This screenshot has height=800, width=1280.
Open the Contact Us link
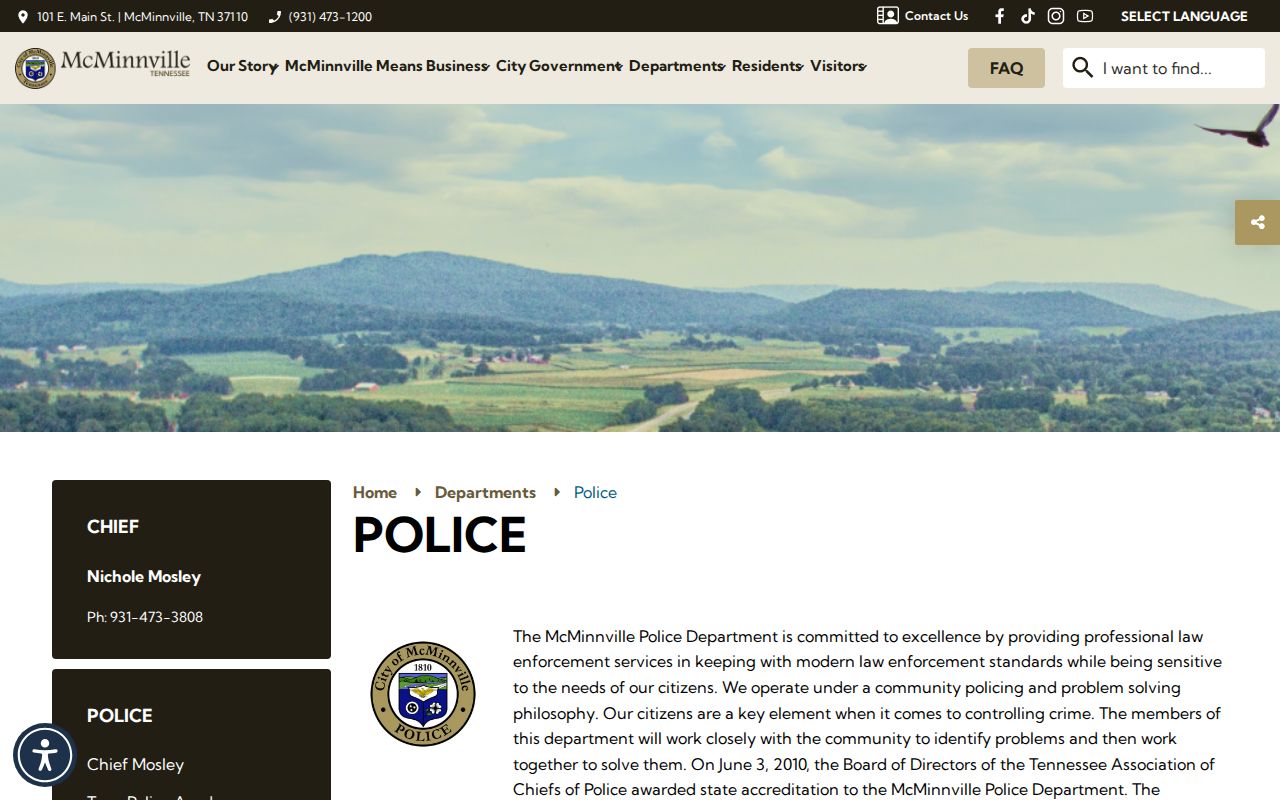pyautogui.click(x=936, y=16)
